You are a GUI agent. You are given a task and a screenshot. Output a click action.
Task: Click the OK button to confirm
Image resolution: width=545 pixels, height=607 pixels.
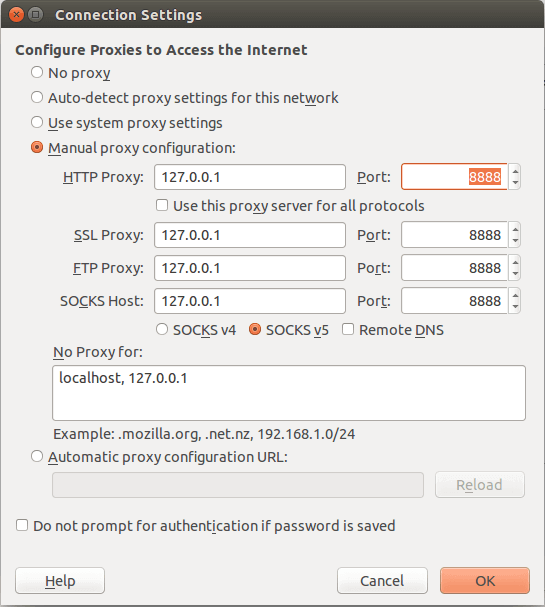pos(485,581)
